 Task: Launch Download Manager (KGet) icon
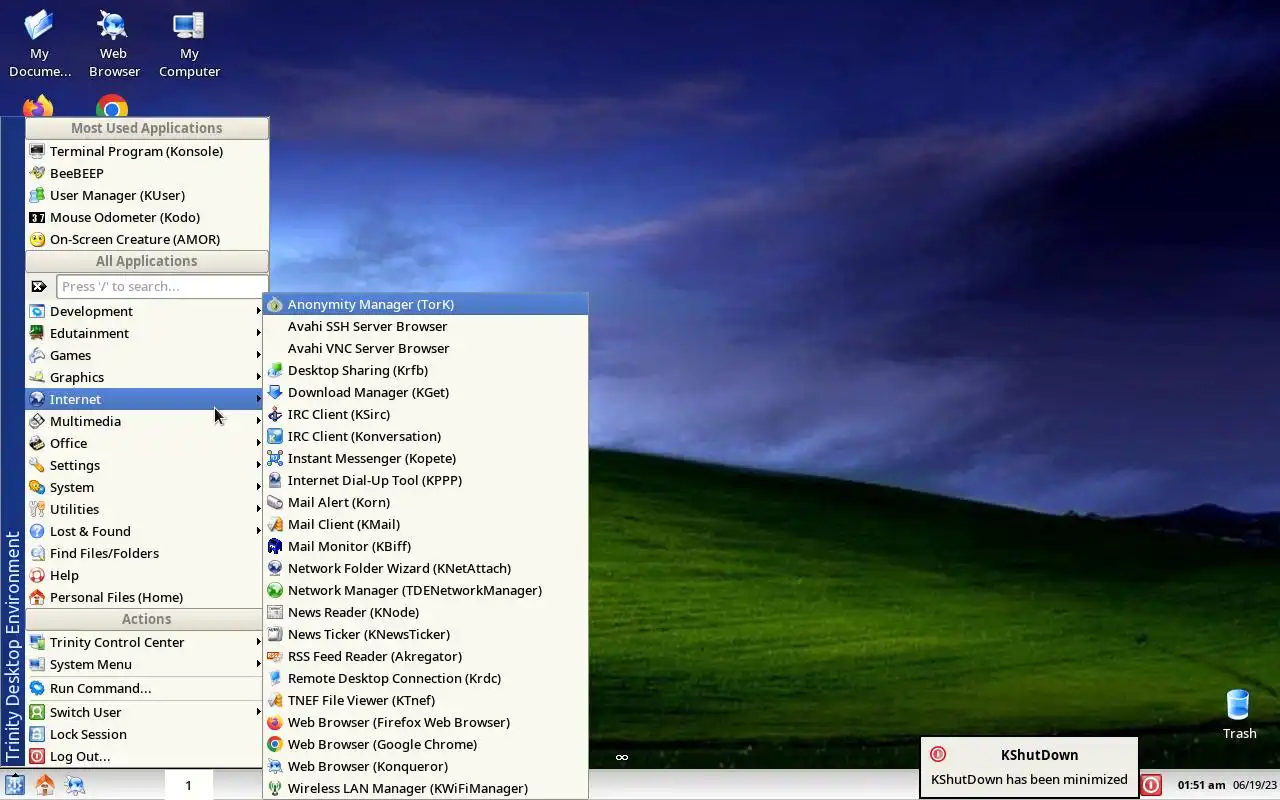tap(275, 392)
